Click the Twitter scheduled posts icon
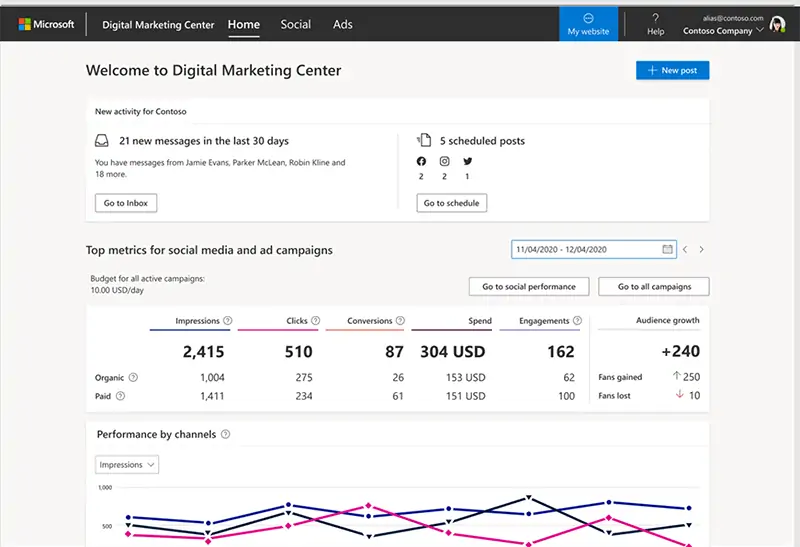 click(x=467, y=161)
